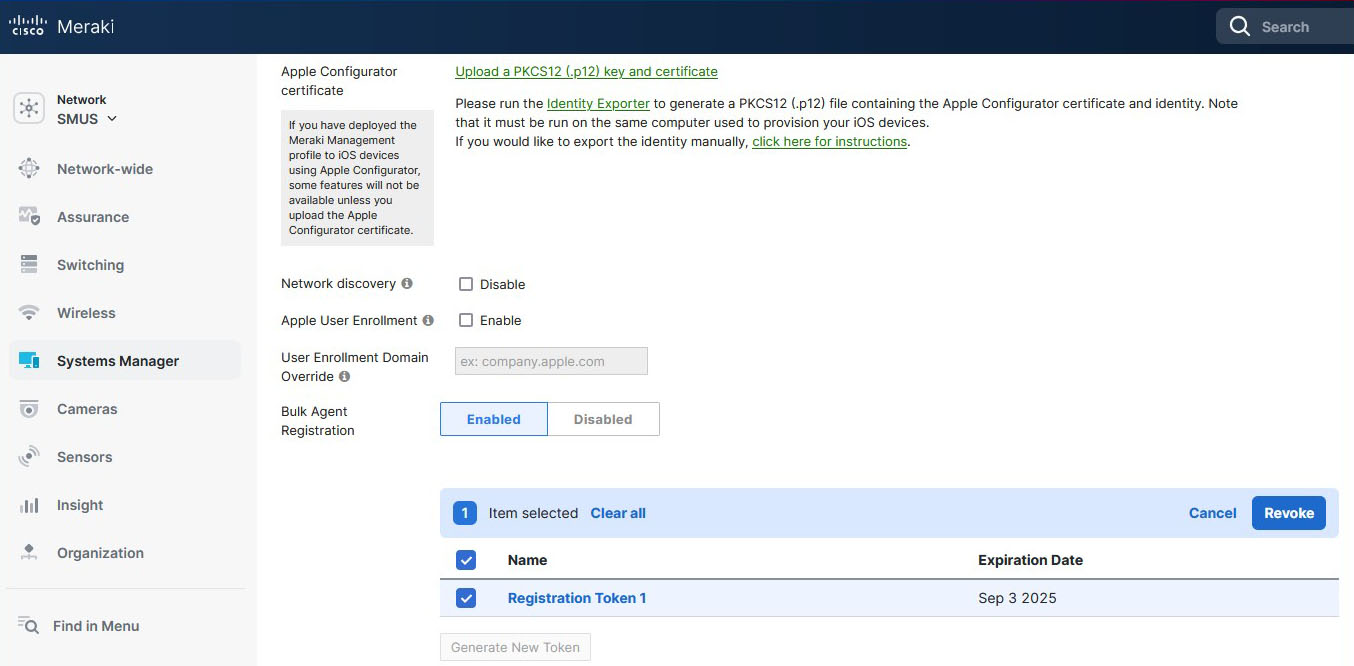Screen dimensions: 1354x666
Task: Click the Cameras icon
Action: pyautogui.click(x=29, y=409)
